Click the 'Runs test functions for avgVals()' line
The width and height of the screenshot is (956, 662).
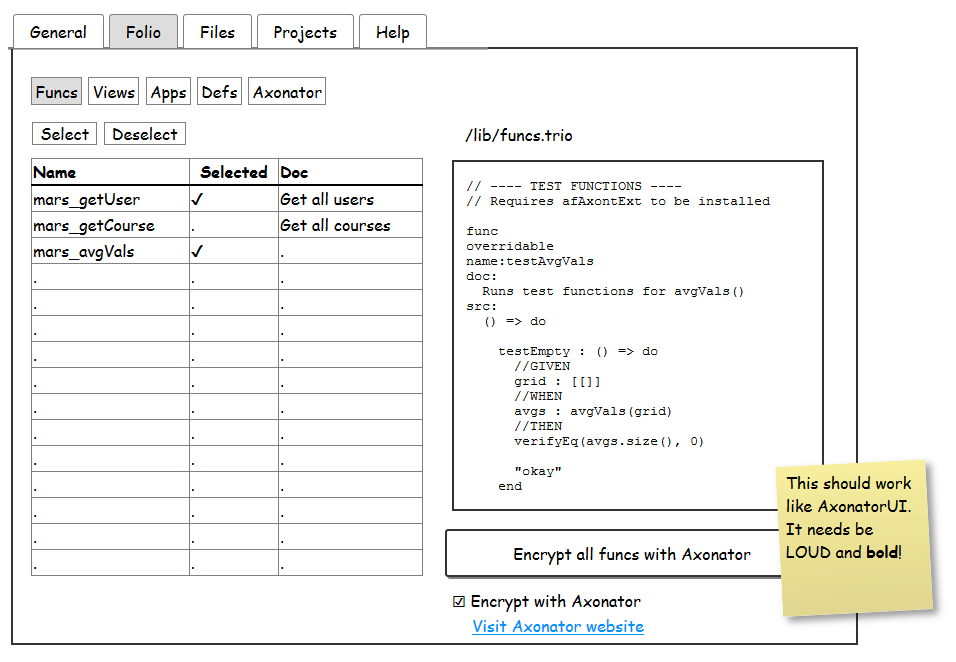[x=613, y=291]
